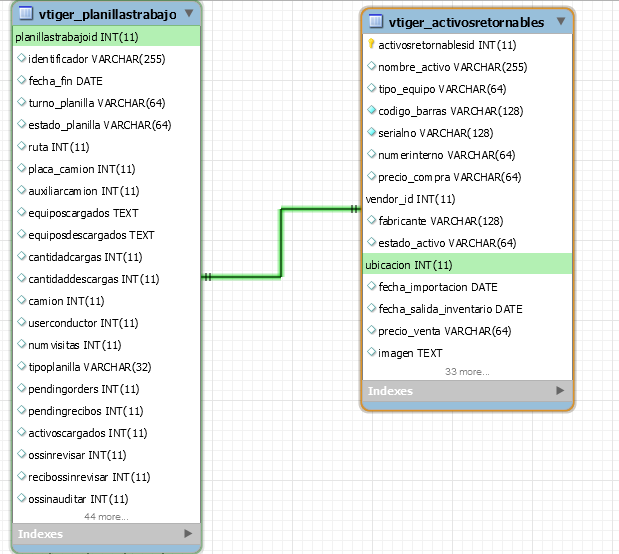The height and width of the screenshot is (554, 619).
Task: Click the primary key icon of activosretornablesid
Action: pos(371,44)
